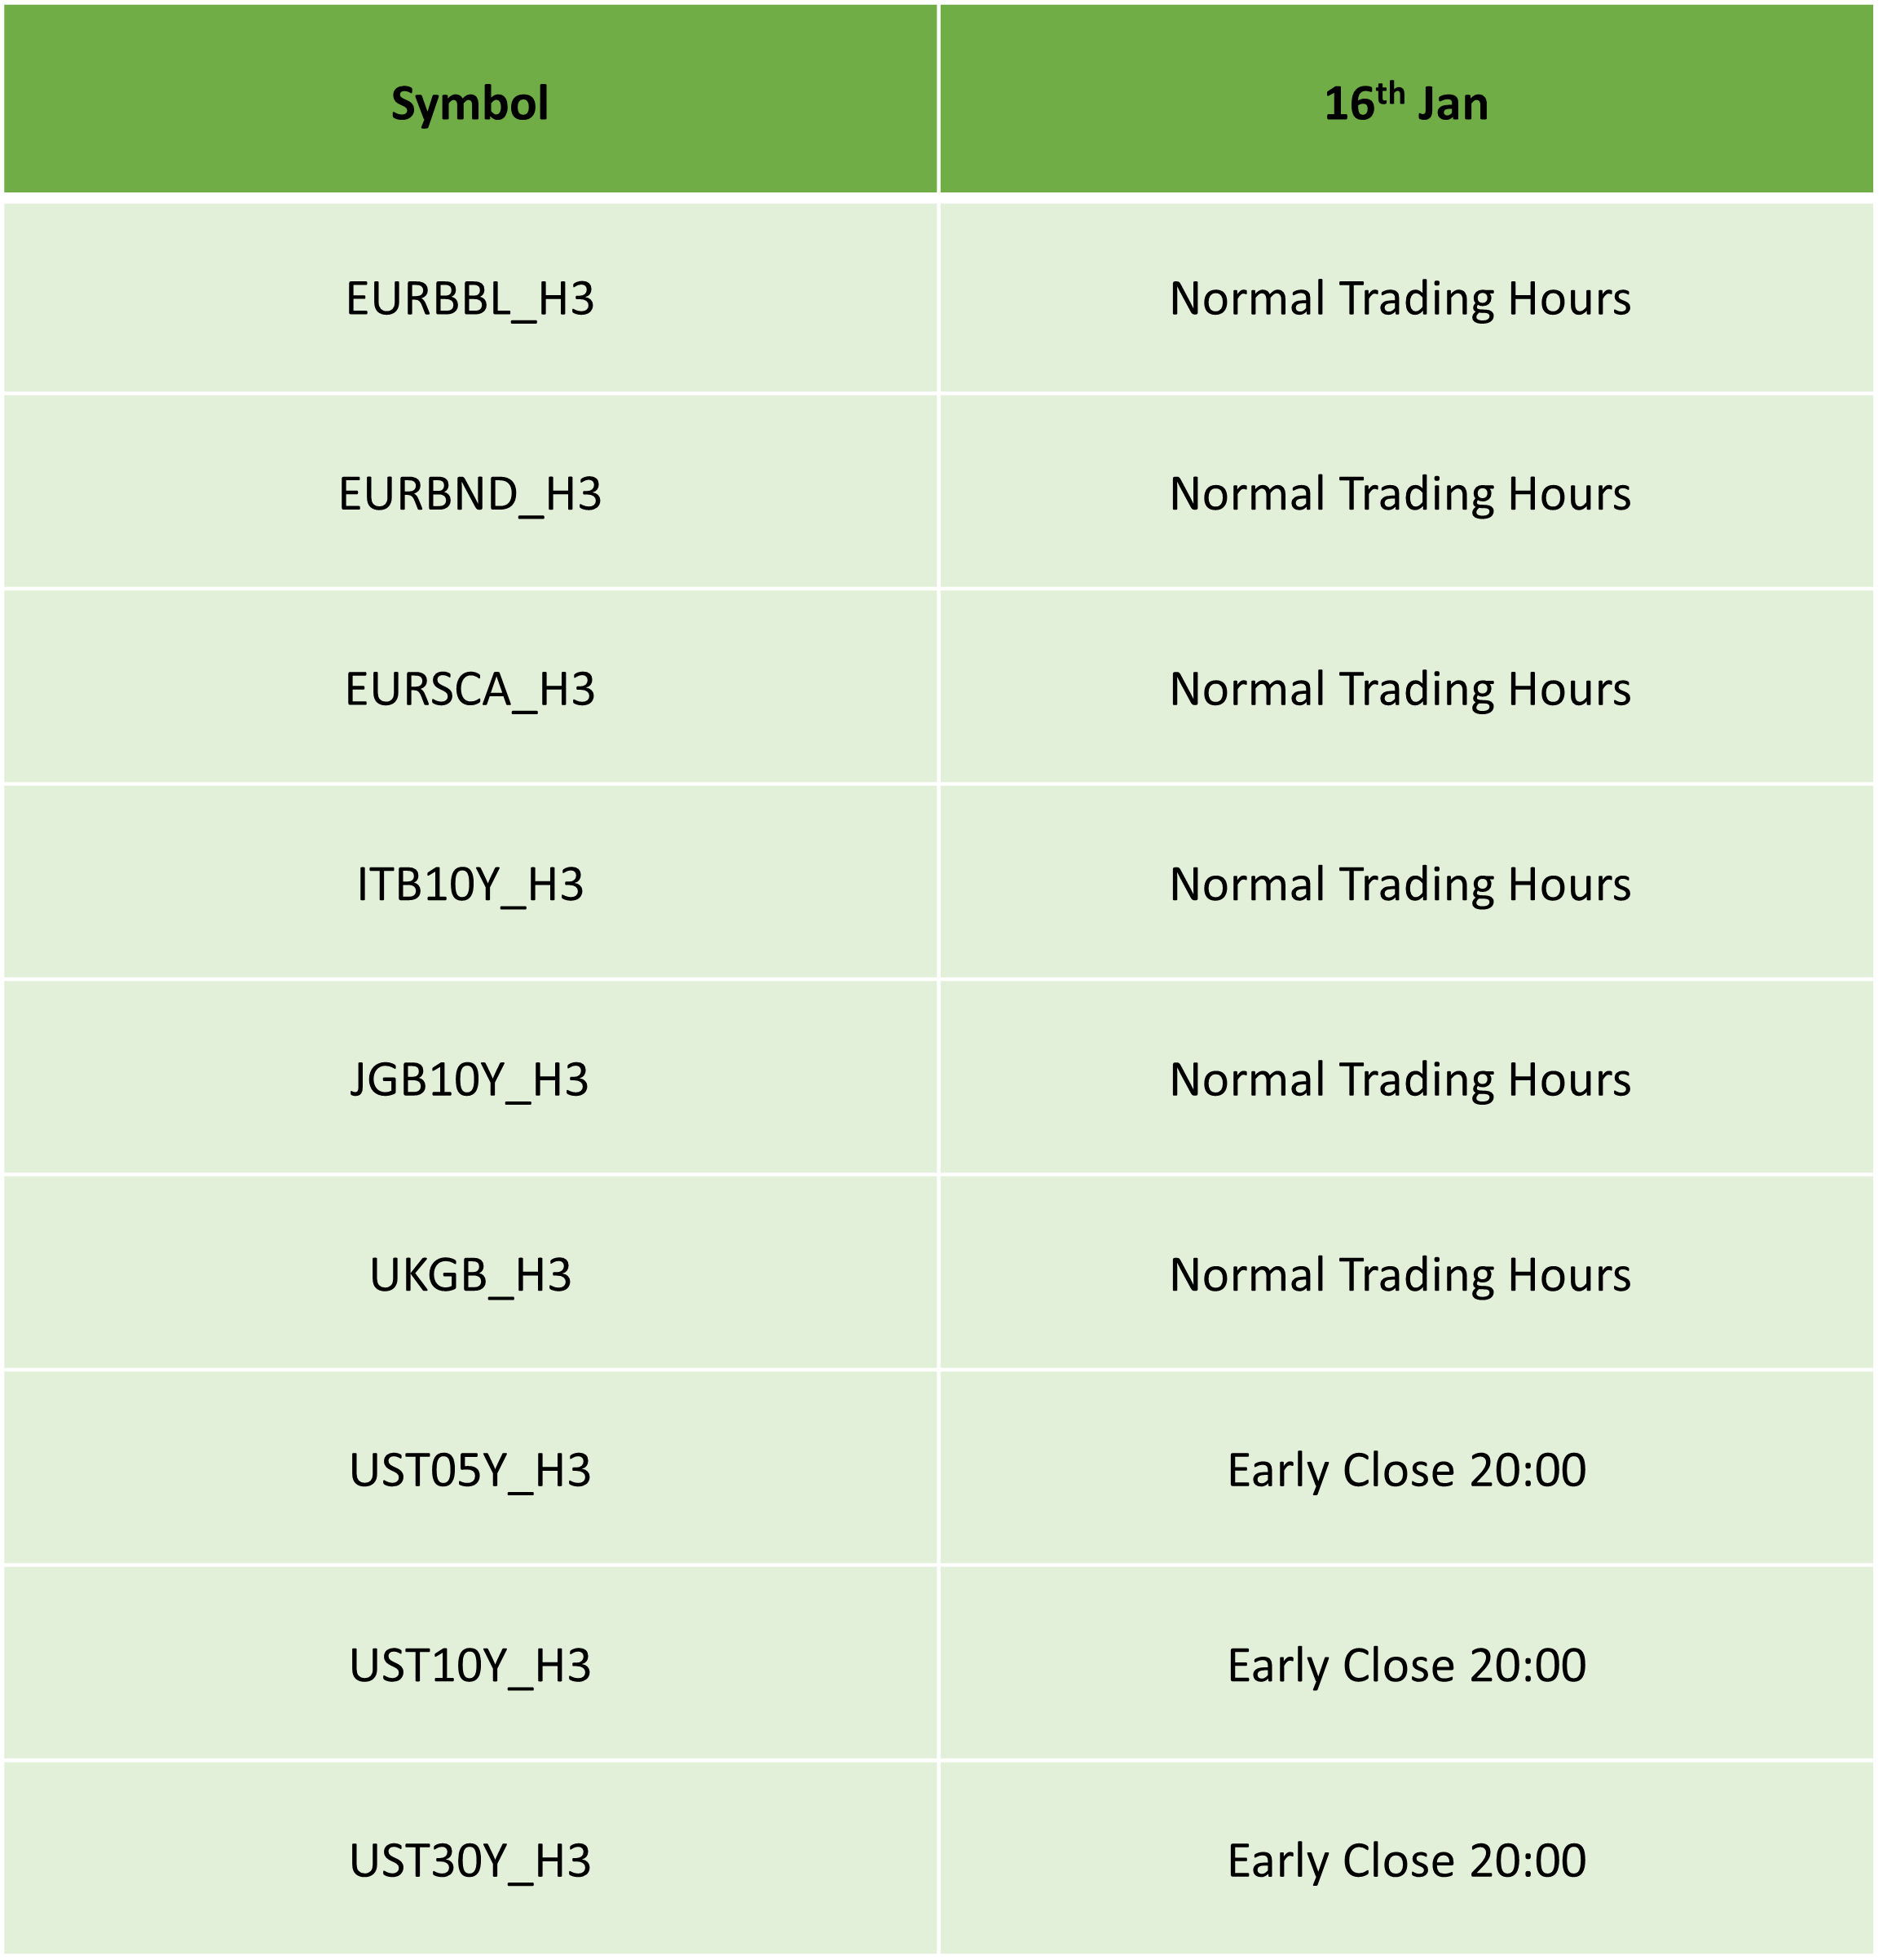Click Normal Trading Hours for EURBBL_H3

pyautogui.click(x=1400, y=298)
